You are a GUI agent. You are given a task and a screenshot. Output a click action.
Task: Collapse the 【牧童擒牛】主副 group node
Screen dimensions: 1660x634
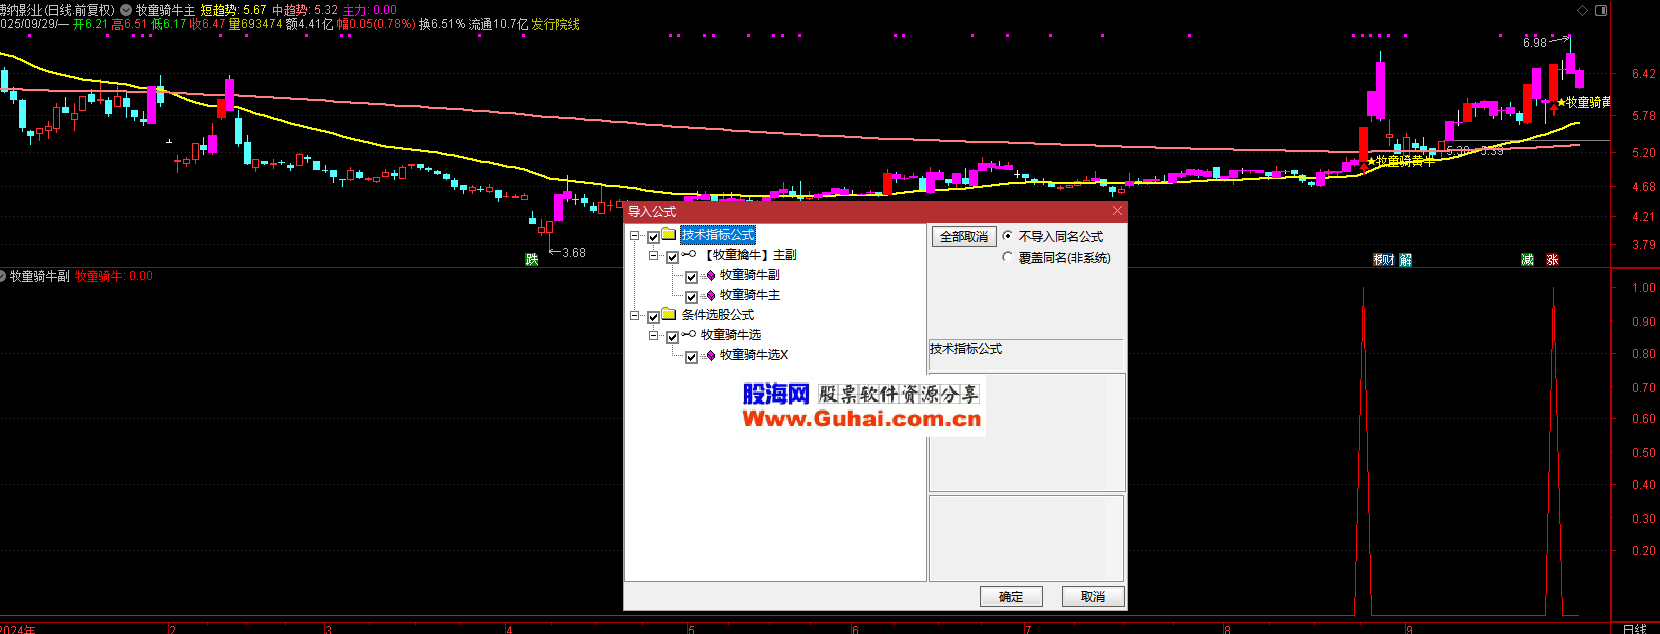pos(653,256)
